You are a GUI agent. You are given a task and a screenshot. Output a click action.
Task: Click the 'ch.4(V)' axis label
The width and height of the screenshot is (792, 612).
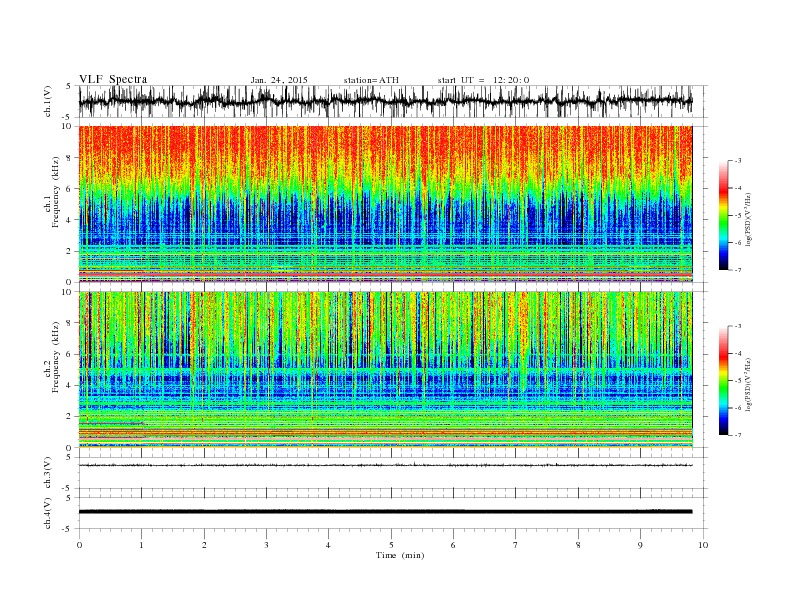pos(48,513)
